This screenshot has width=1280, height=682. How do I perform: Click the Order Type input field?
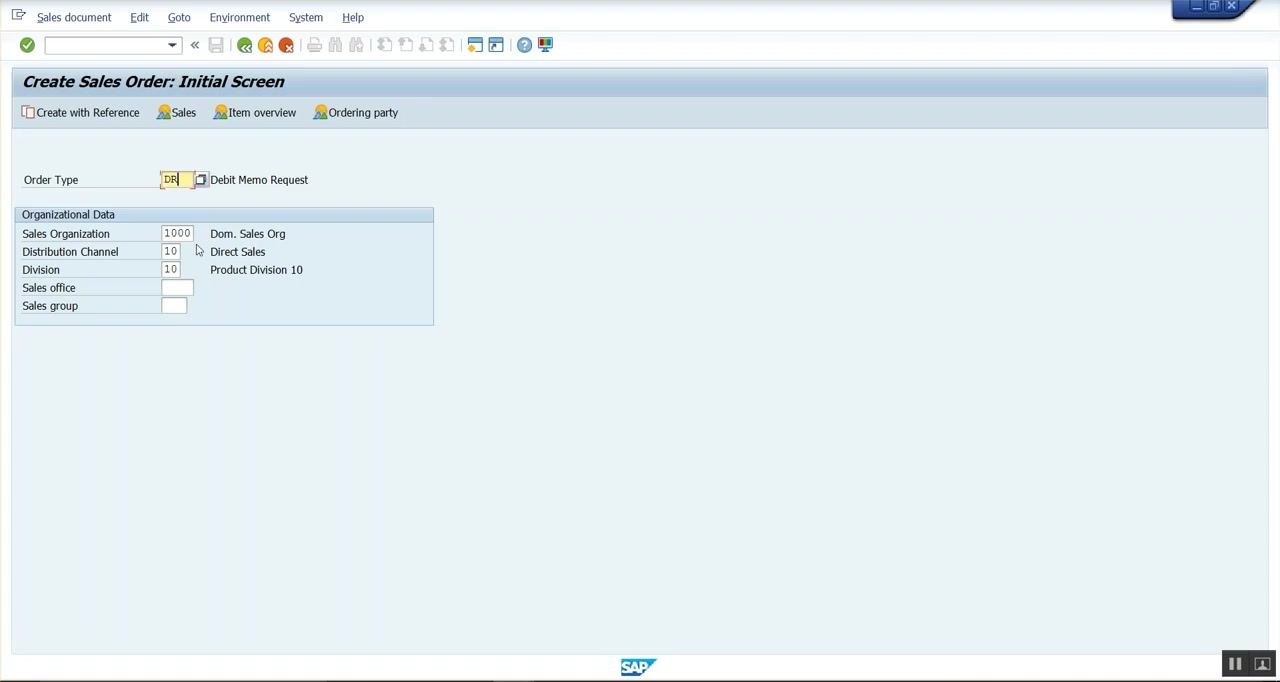(177, 180)
